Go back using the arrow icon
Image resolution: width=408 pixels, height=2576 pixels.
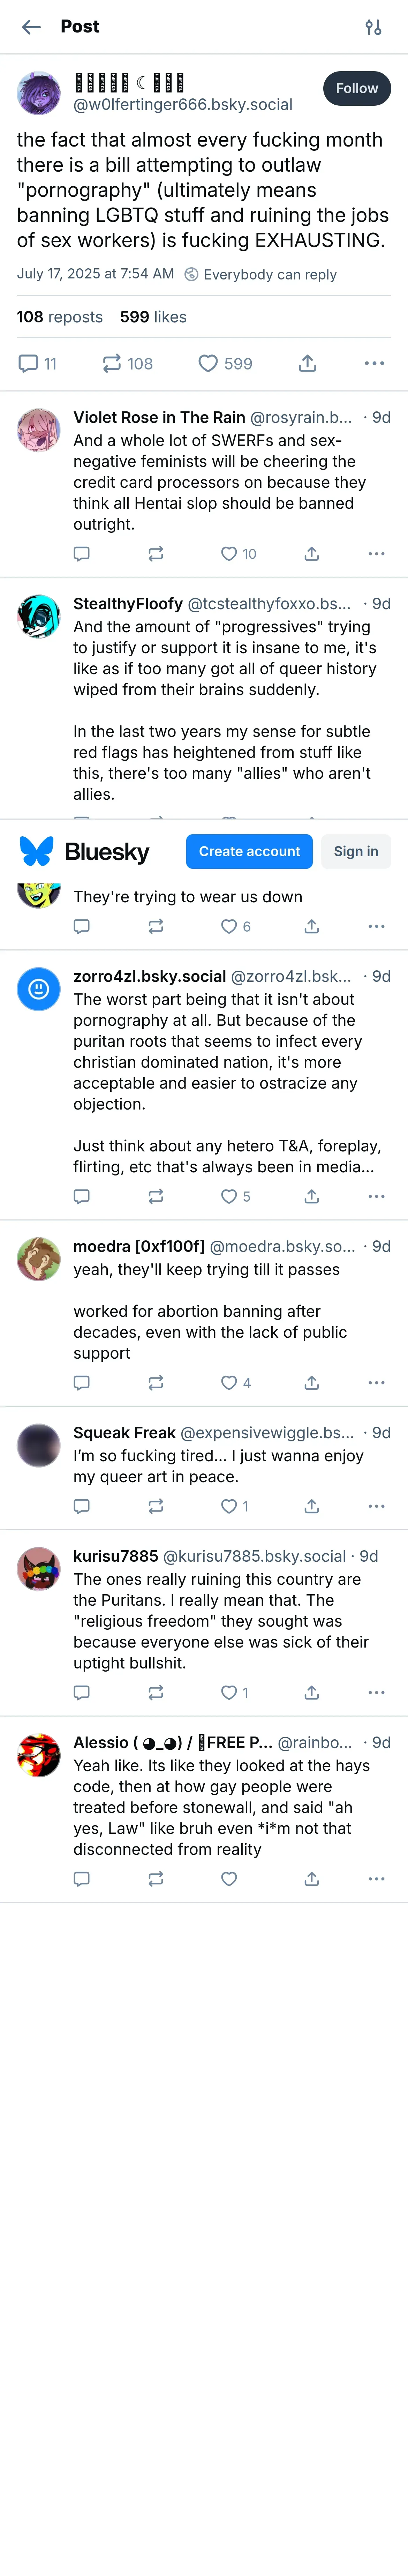click(x=31, y=27)
